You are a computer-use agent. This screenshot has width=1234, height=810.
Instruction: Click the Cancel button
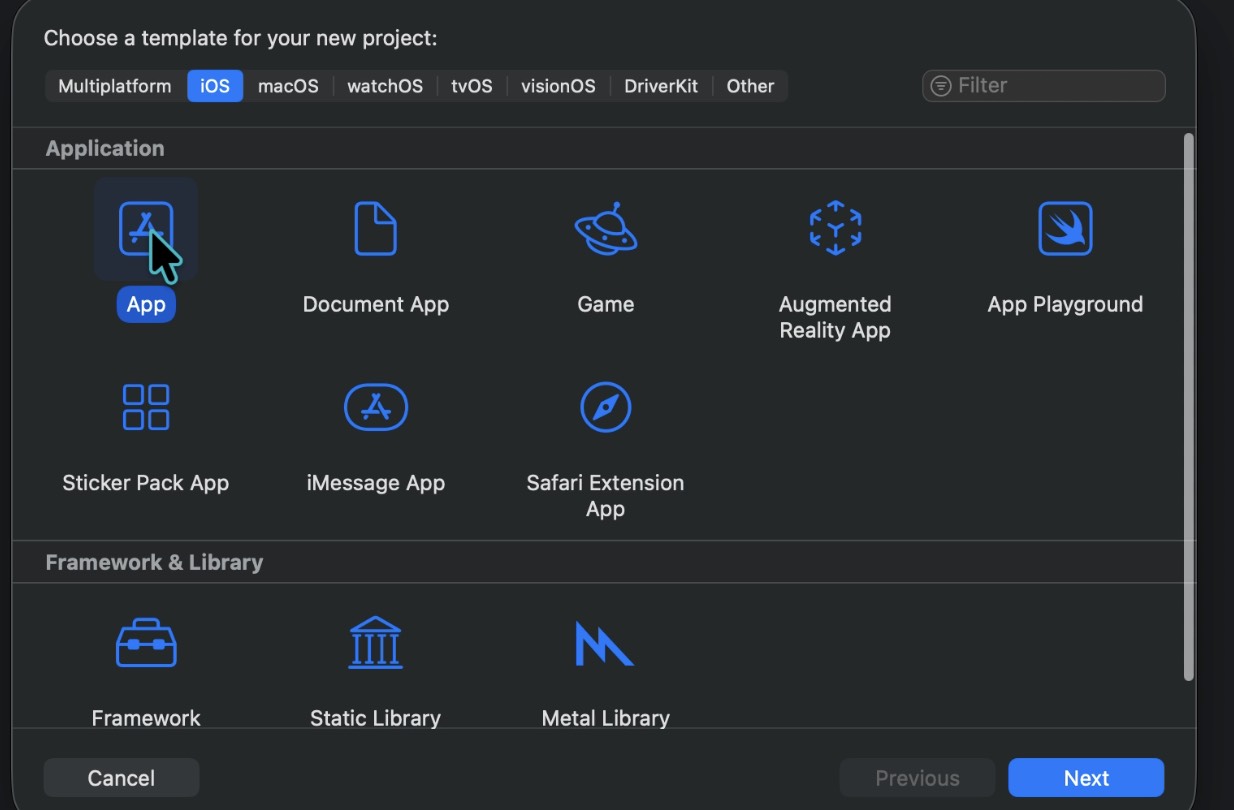[x=121, y=778]
